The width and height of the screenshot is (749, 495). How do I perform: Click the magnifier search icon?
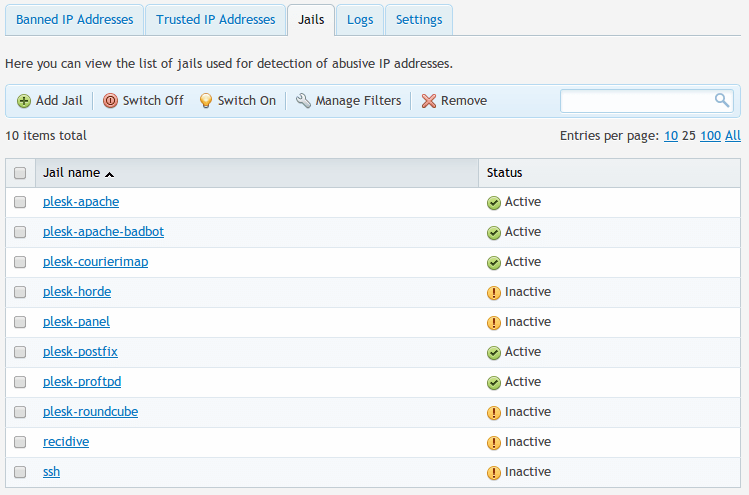[722, 100]
